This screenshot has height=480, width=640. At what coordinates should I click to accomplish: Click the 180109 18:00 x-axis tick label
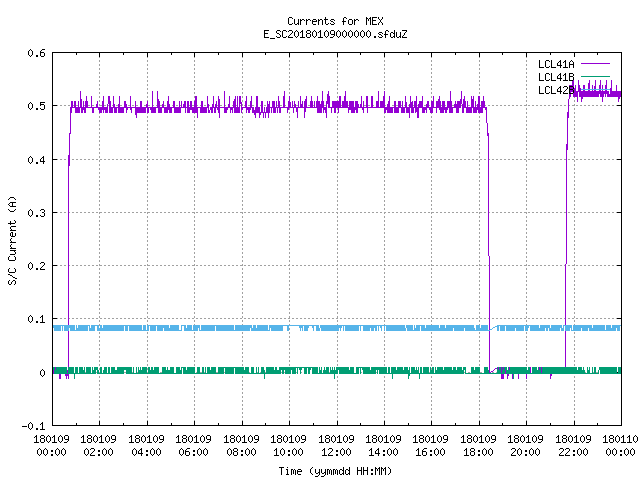point(478,446)
